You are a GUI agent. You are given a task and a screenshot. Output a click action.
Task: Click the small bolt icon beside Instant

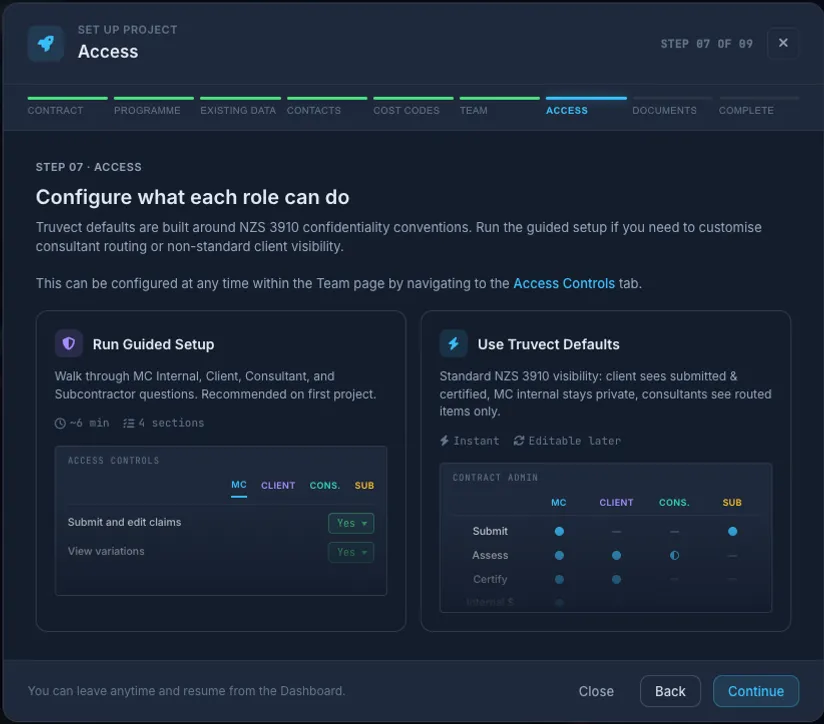point(444,440)
